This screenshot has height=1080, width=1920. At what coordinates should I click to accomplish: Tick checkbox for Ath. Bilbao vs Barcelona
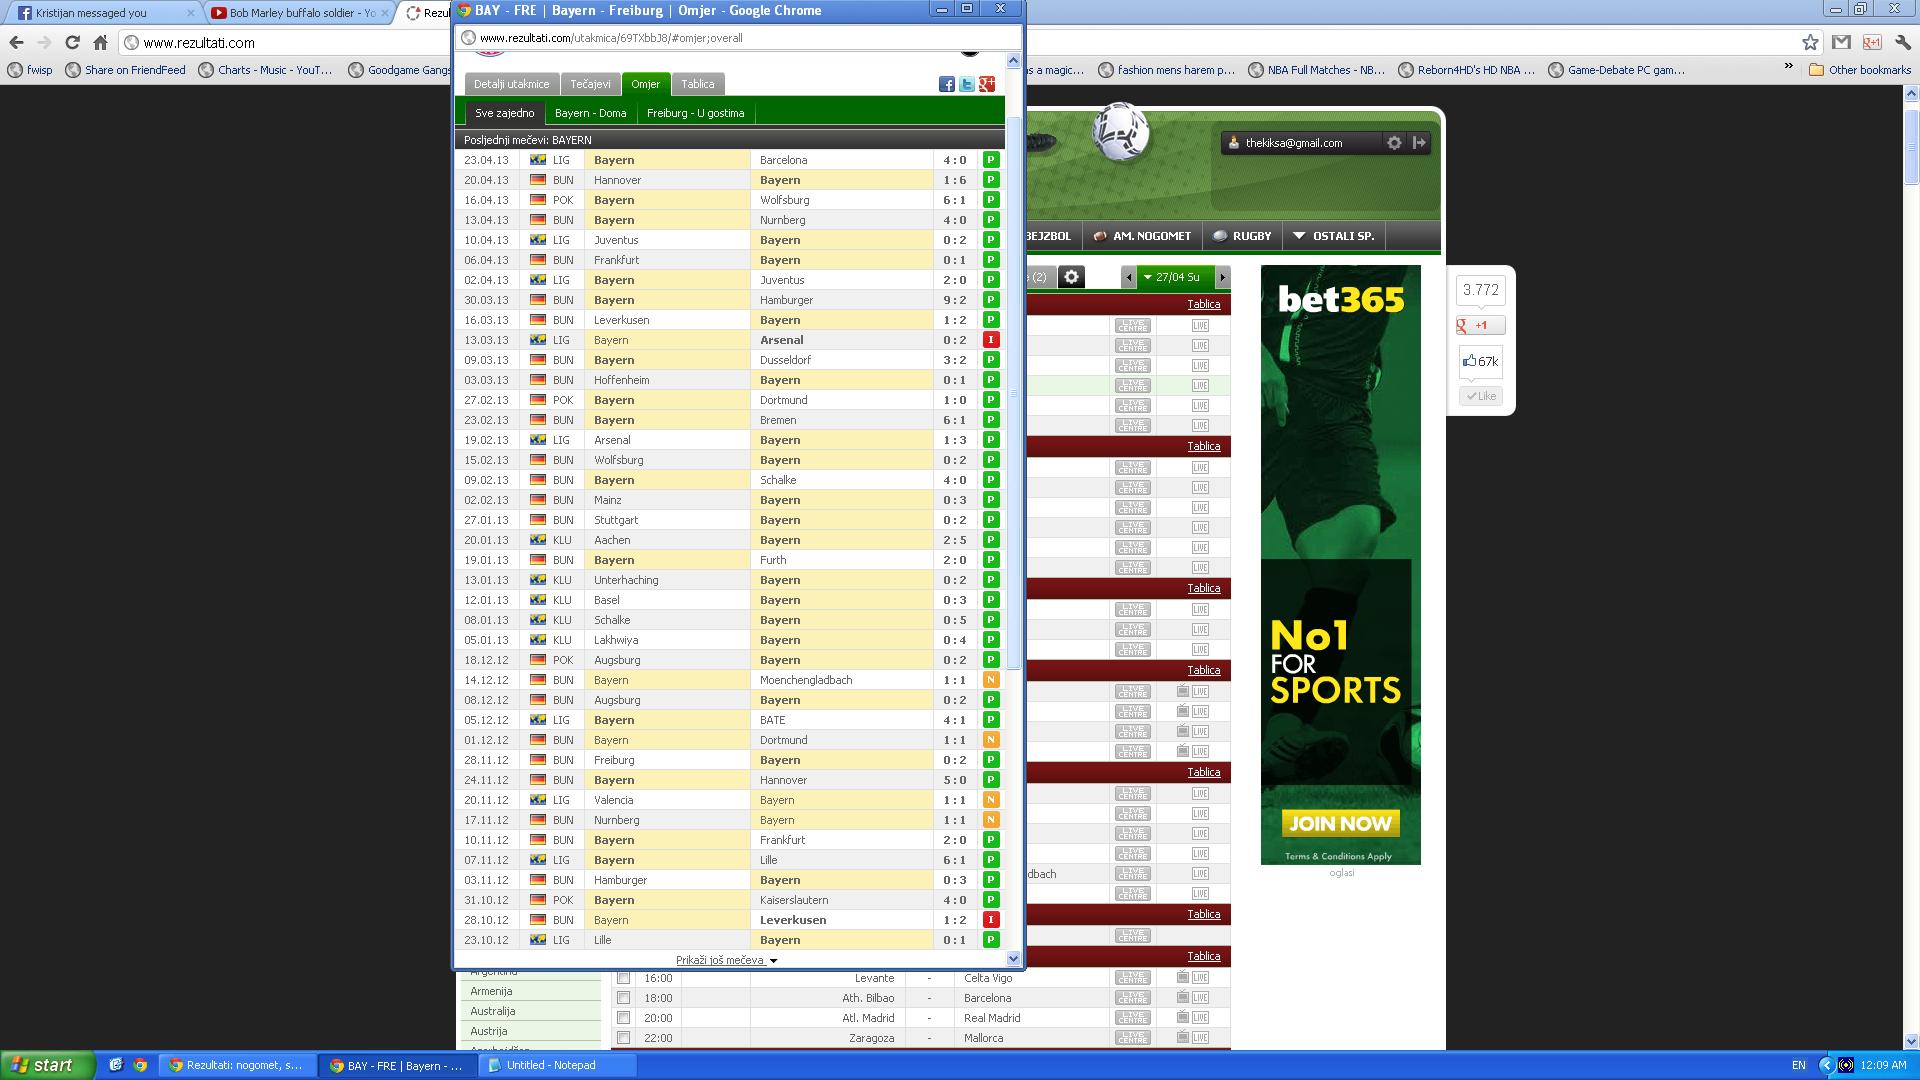click(x=623, y=998)
